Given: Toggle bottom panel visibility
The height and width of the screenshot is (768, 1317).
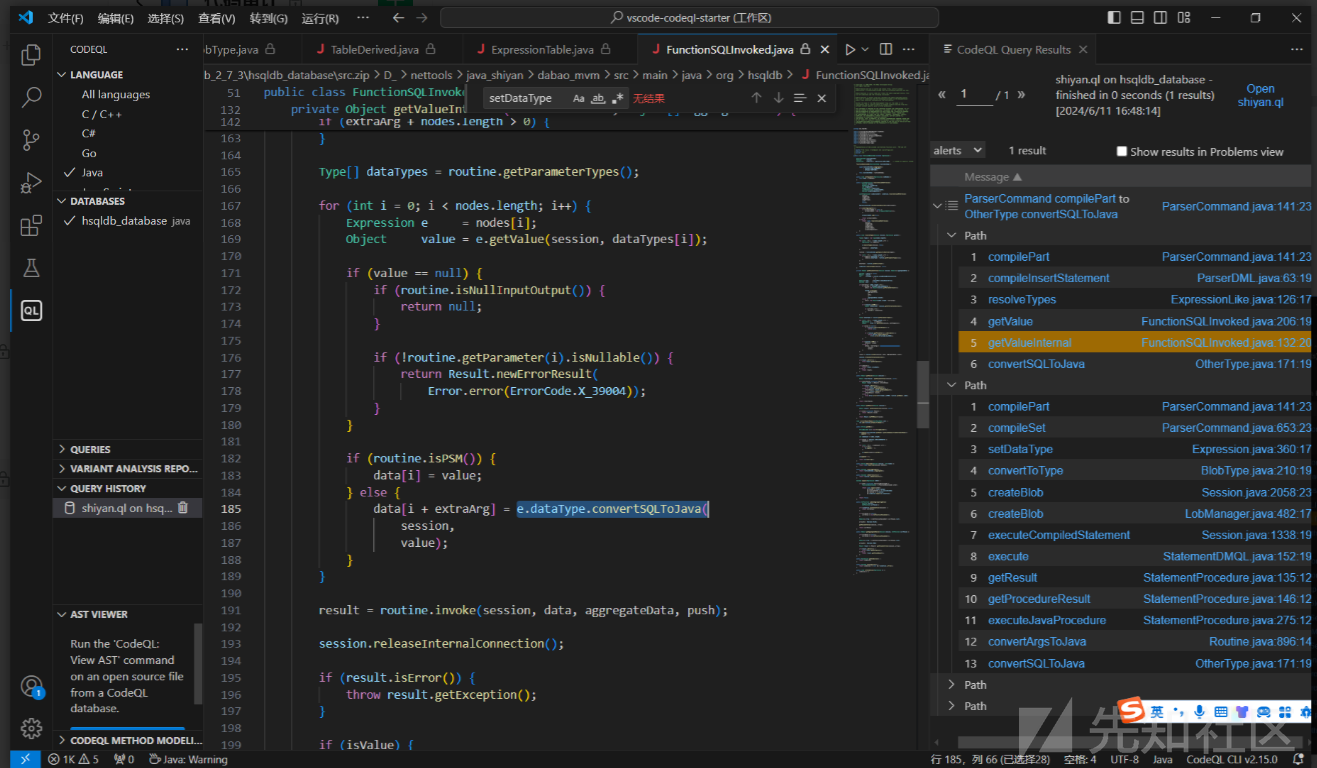Looking at the screenshot, I should point(1139,18).
